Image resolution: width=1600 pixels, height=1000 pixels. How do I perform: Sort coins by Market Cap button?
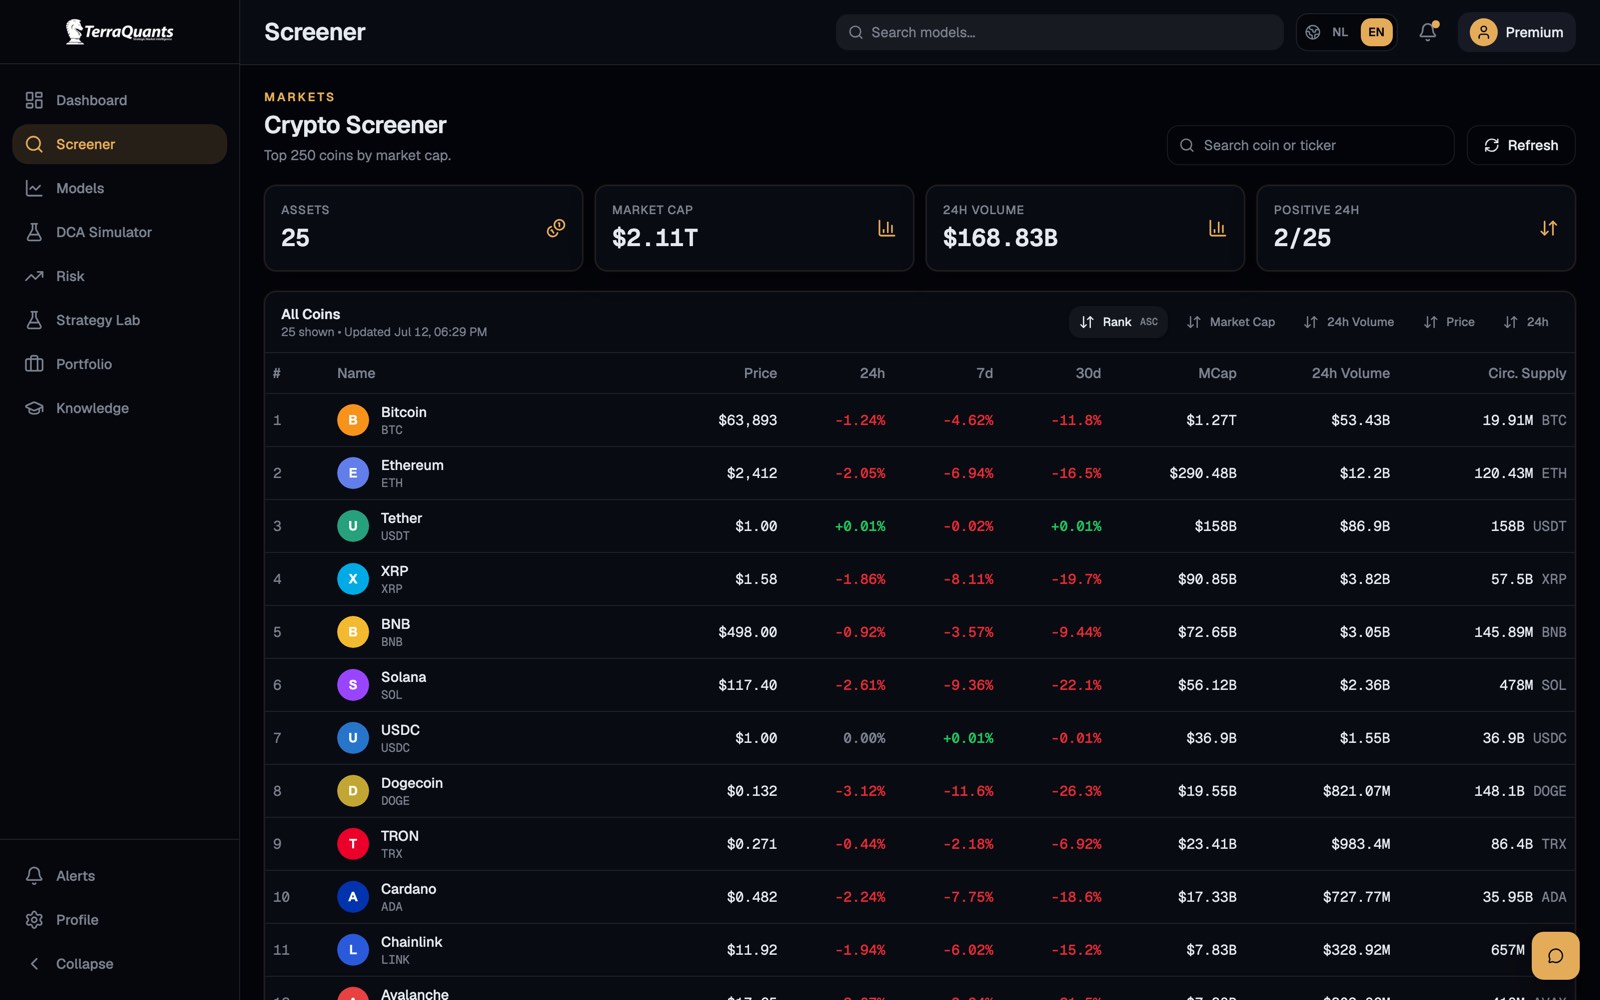1230,322
